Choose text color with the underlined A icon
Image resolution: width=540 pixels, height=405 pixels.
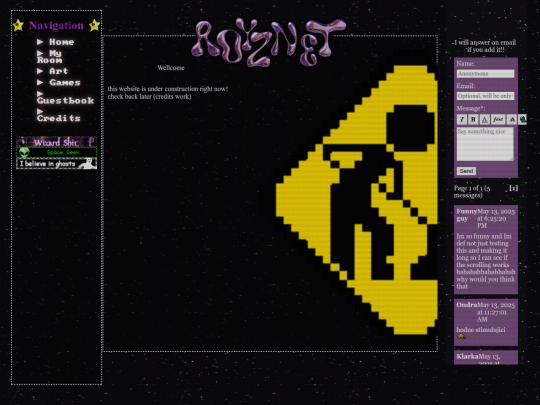[484, 119]
